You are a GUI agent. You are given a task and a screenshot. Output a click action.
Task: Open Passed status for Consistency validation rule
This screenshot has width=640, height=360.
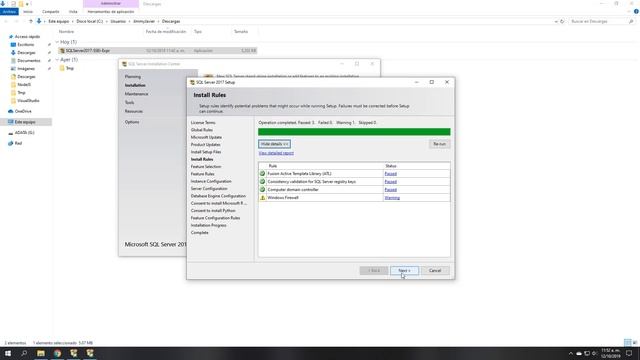[x=391, y=182]
